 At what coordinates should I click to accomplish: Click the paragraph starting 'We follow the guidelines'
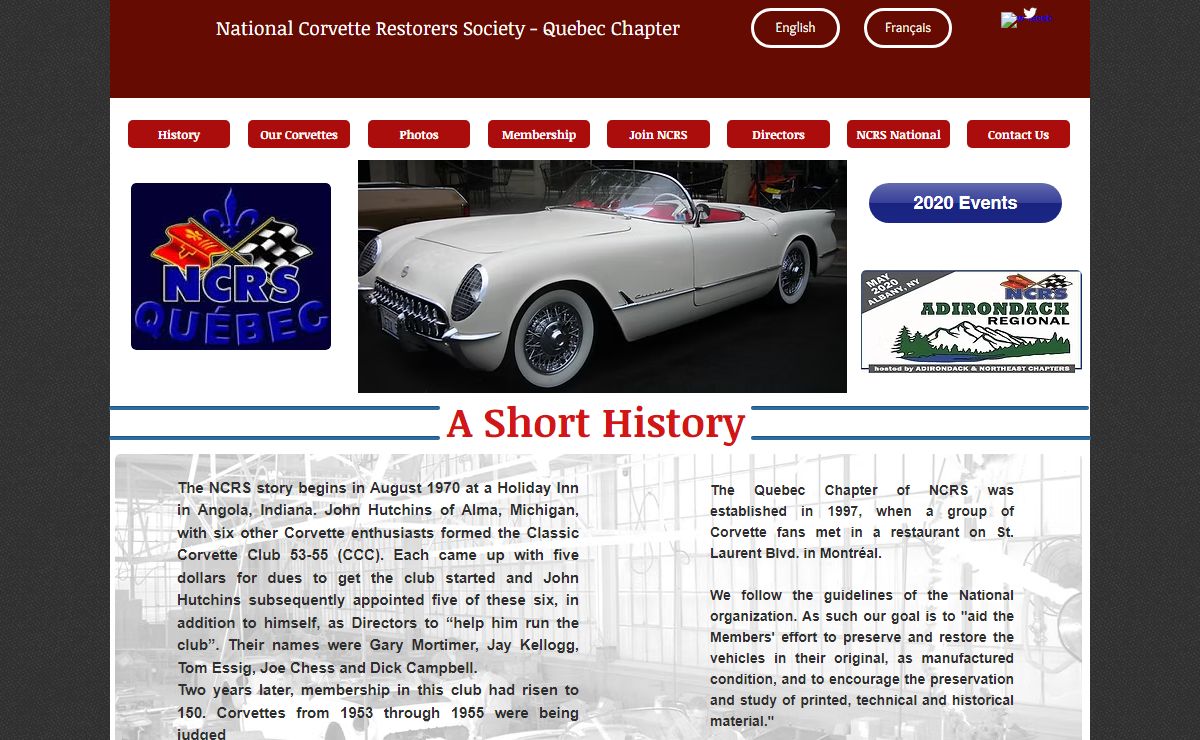point(862,658)
